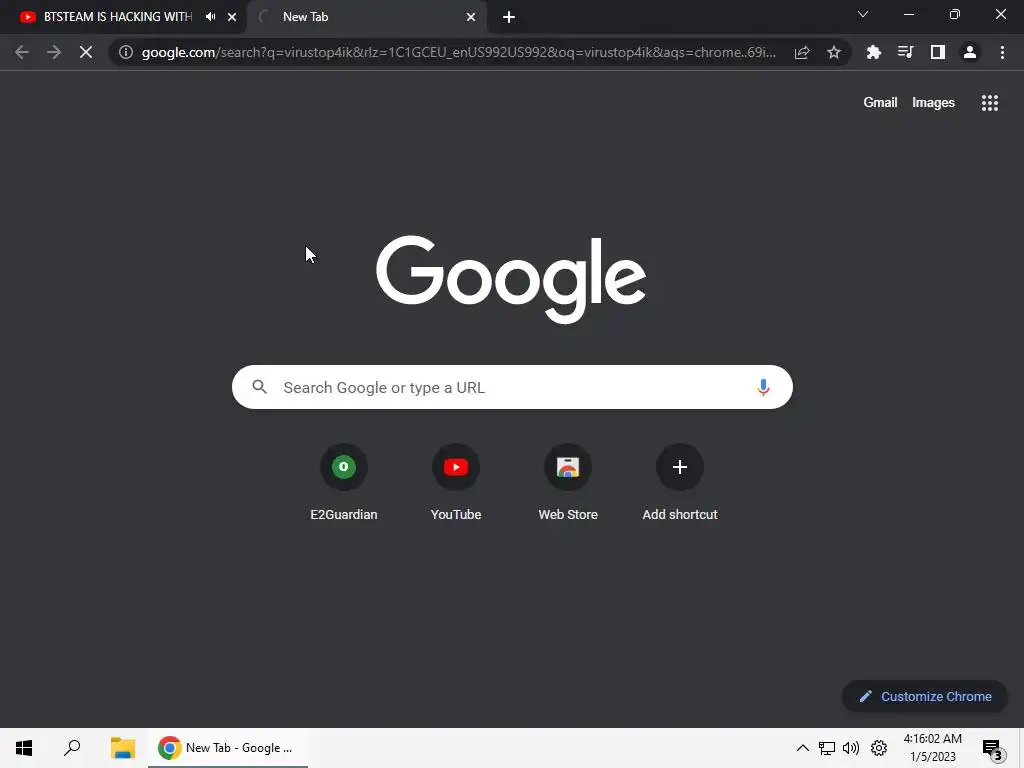Click the search magnifier in Google box
This screenshot has width=1024, height=768.
coord(259,387)
